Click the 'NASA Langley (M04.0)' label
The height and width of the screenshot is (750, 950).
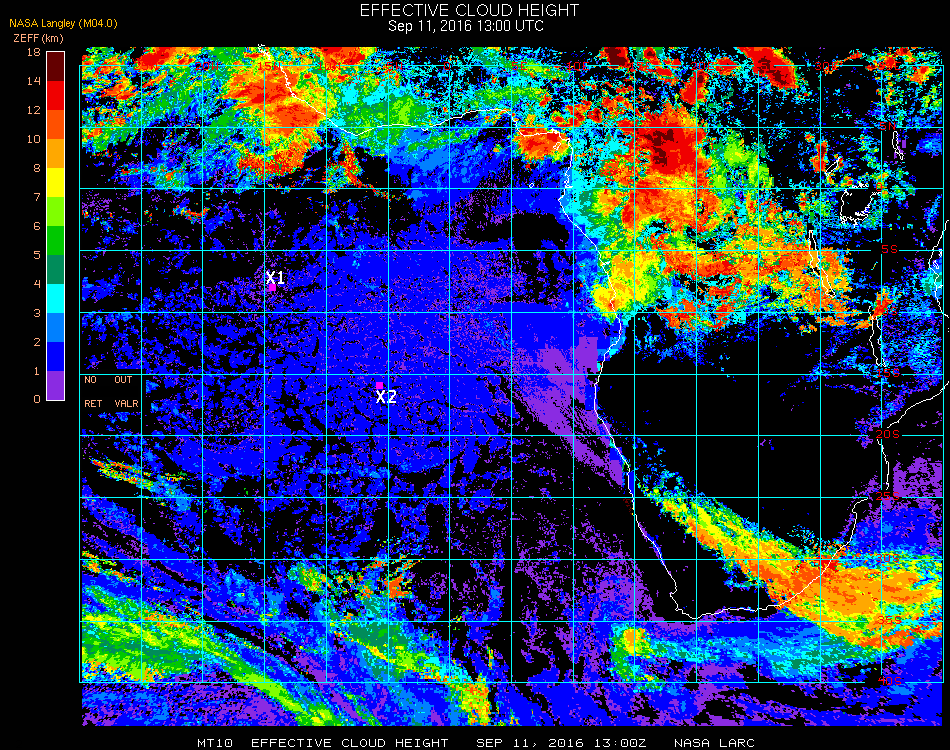pyautogui.click(x=63, y=23)
